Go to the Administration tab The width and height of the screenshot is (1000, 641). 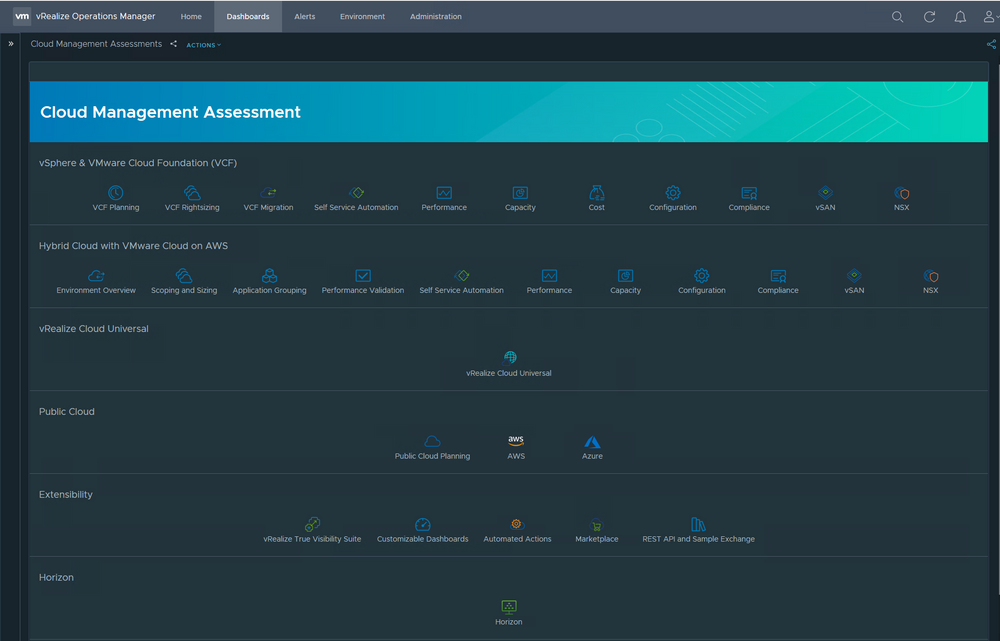[436, 17]
